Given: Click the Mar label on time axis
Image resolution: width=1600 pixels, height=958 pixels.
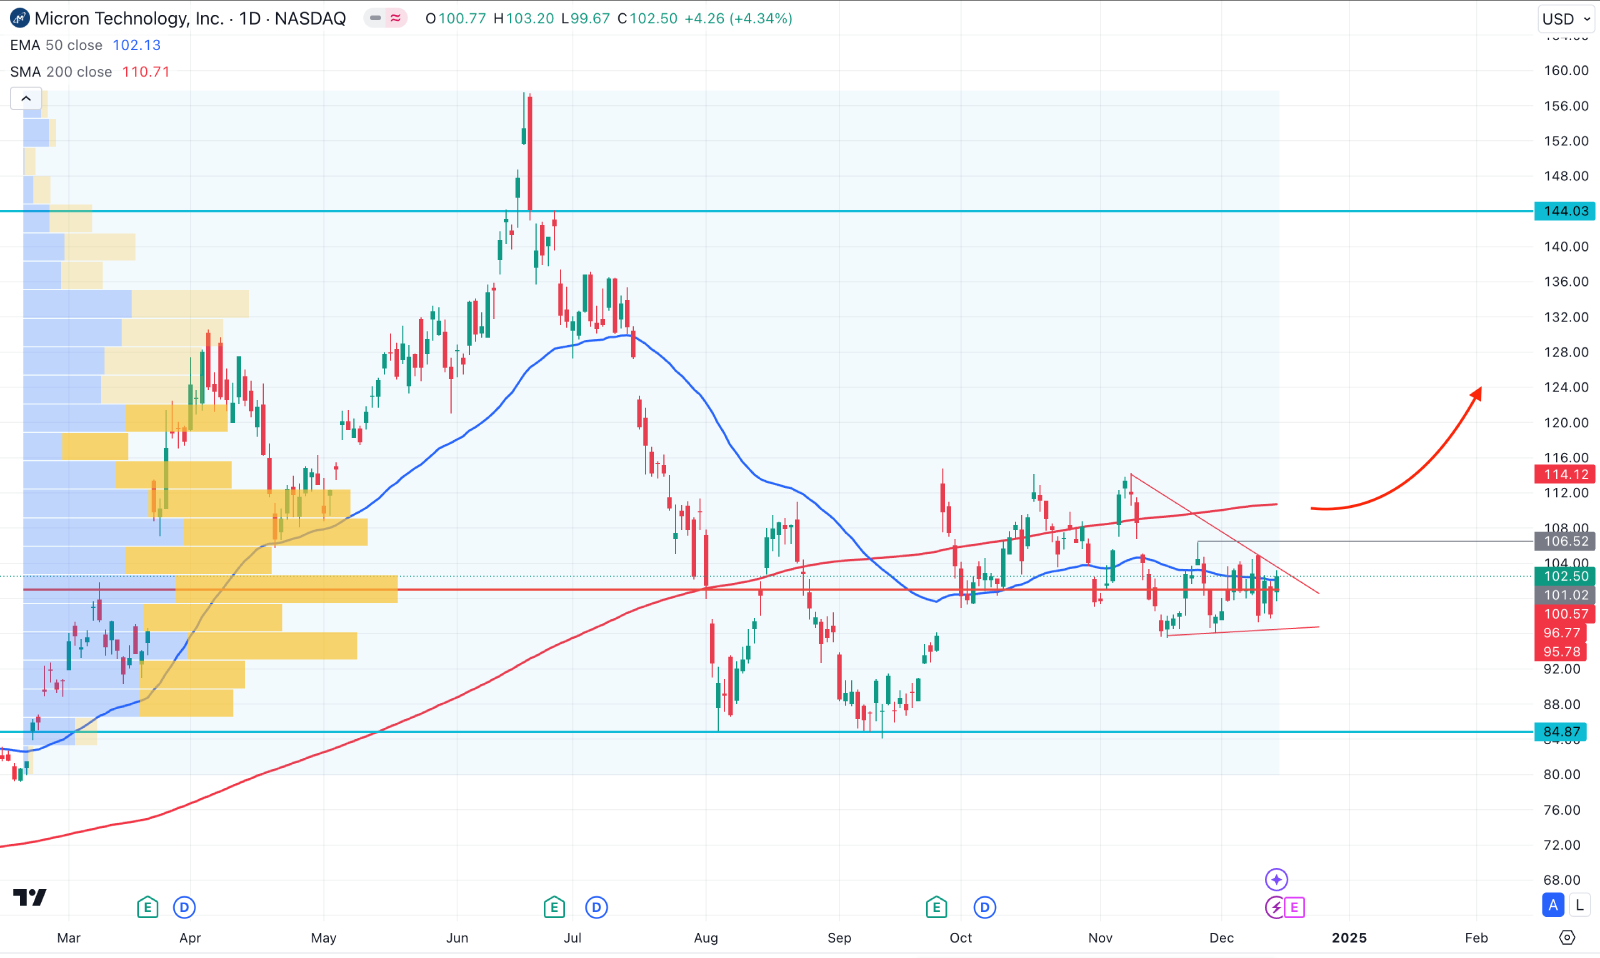Looking at the screenshot, I should tap(69, 938).
